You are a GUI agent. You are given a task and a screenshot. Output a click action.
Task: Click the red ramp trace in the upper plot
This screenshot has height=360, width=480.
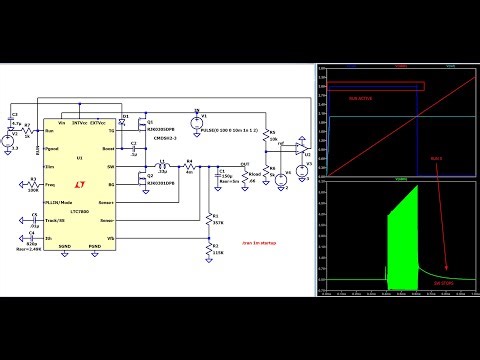click(401, 126)
